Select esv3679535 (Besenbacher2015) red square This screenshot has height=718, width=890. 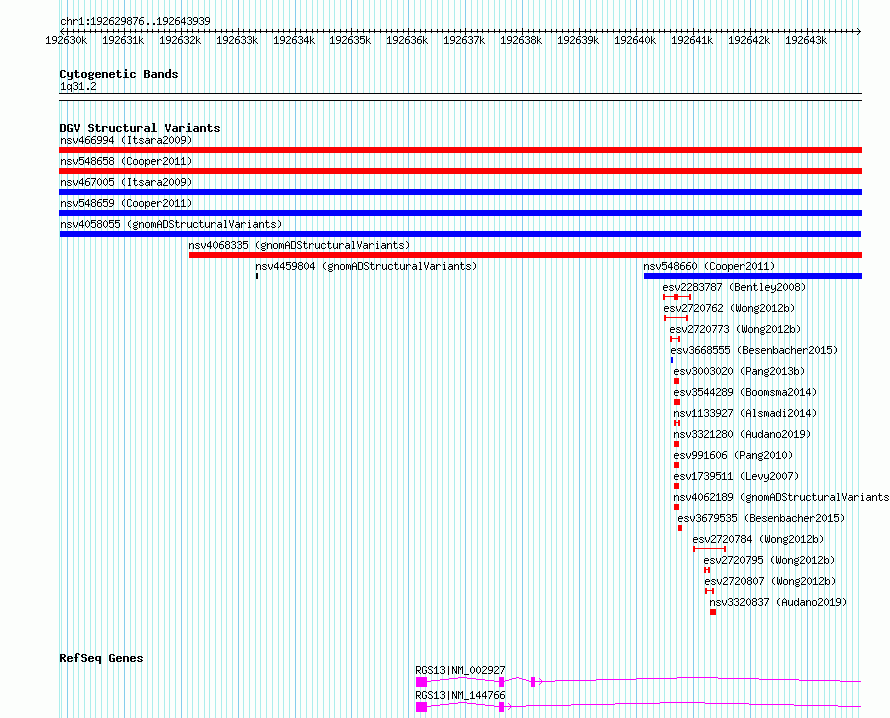click(x=680, y=528)
